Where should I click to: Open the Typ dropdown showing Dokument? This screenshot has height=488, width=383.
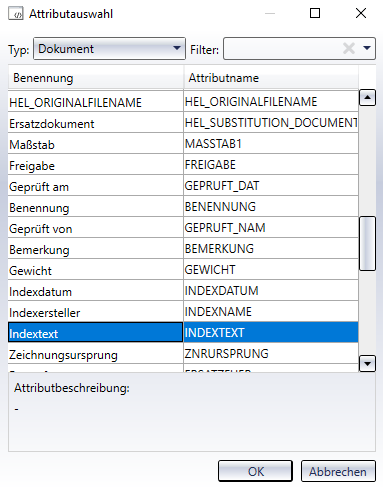(109, 49)
